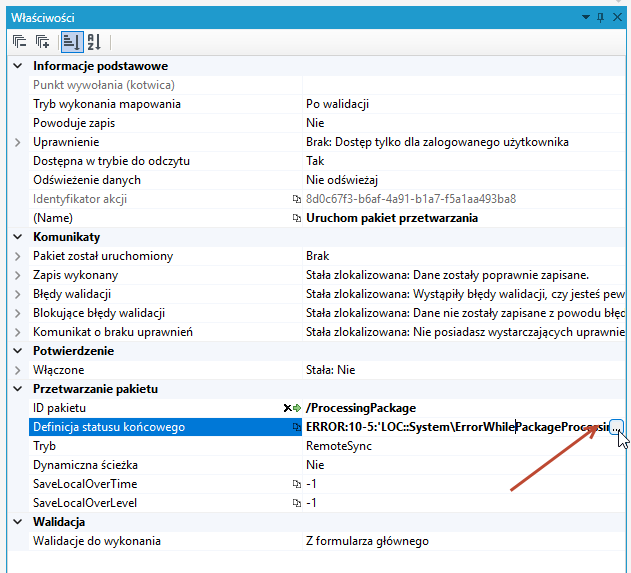Close the Właściwości panel

coord(617,17)
